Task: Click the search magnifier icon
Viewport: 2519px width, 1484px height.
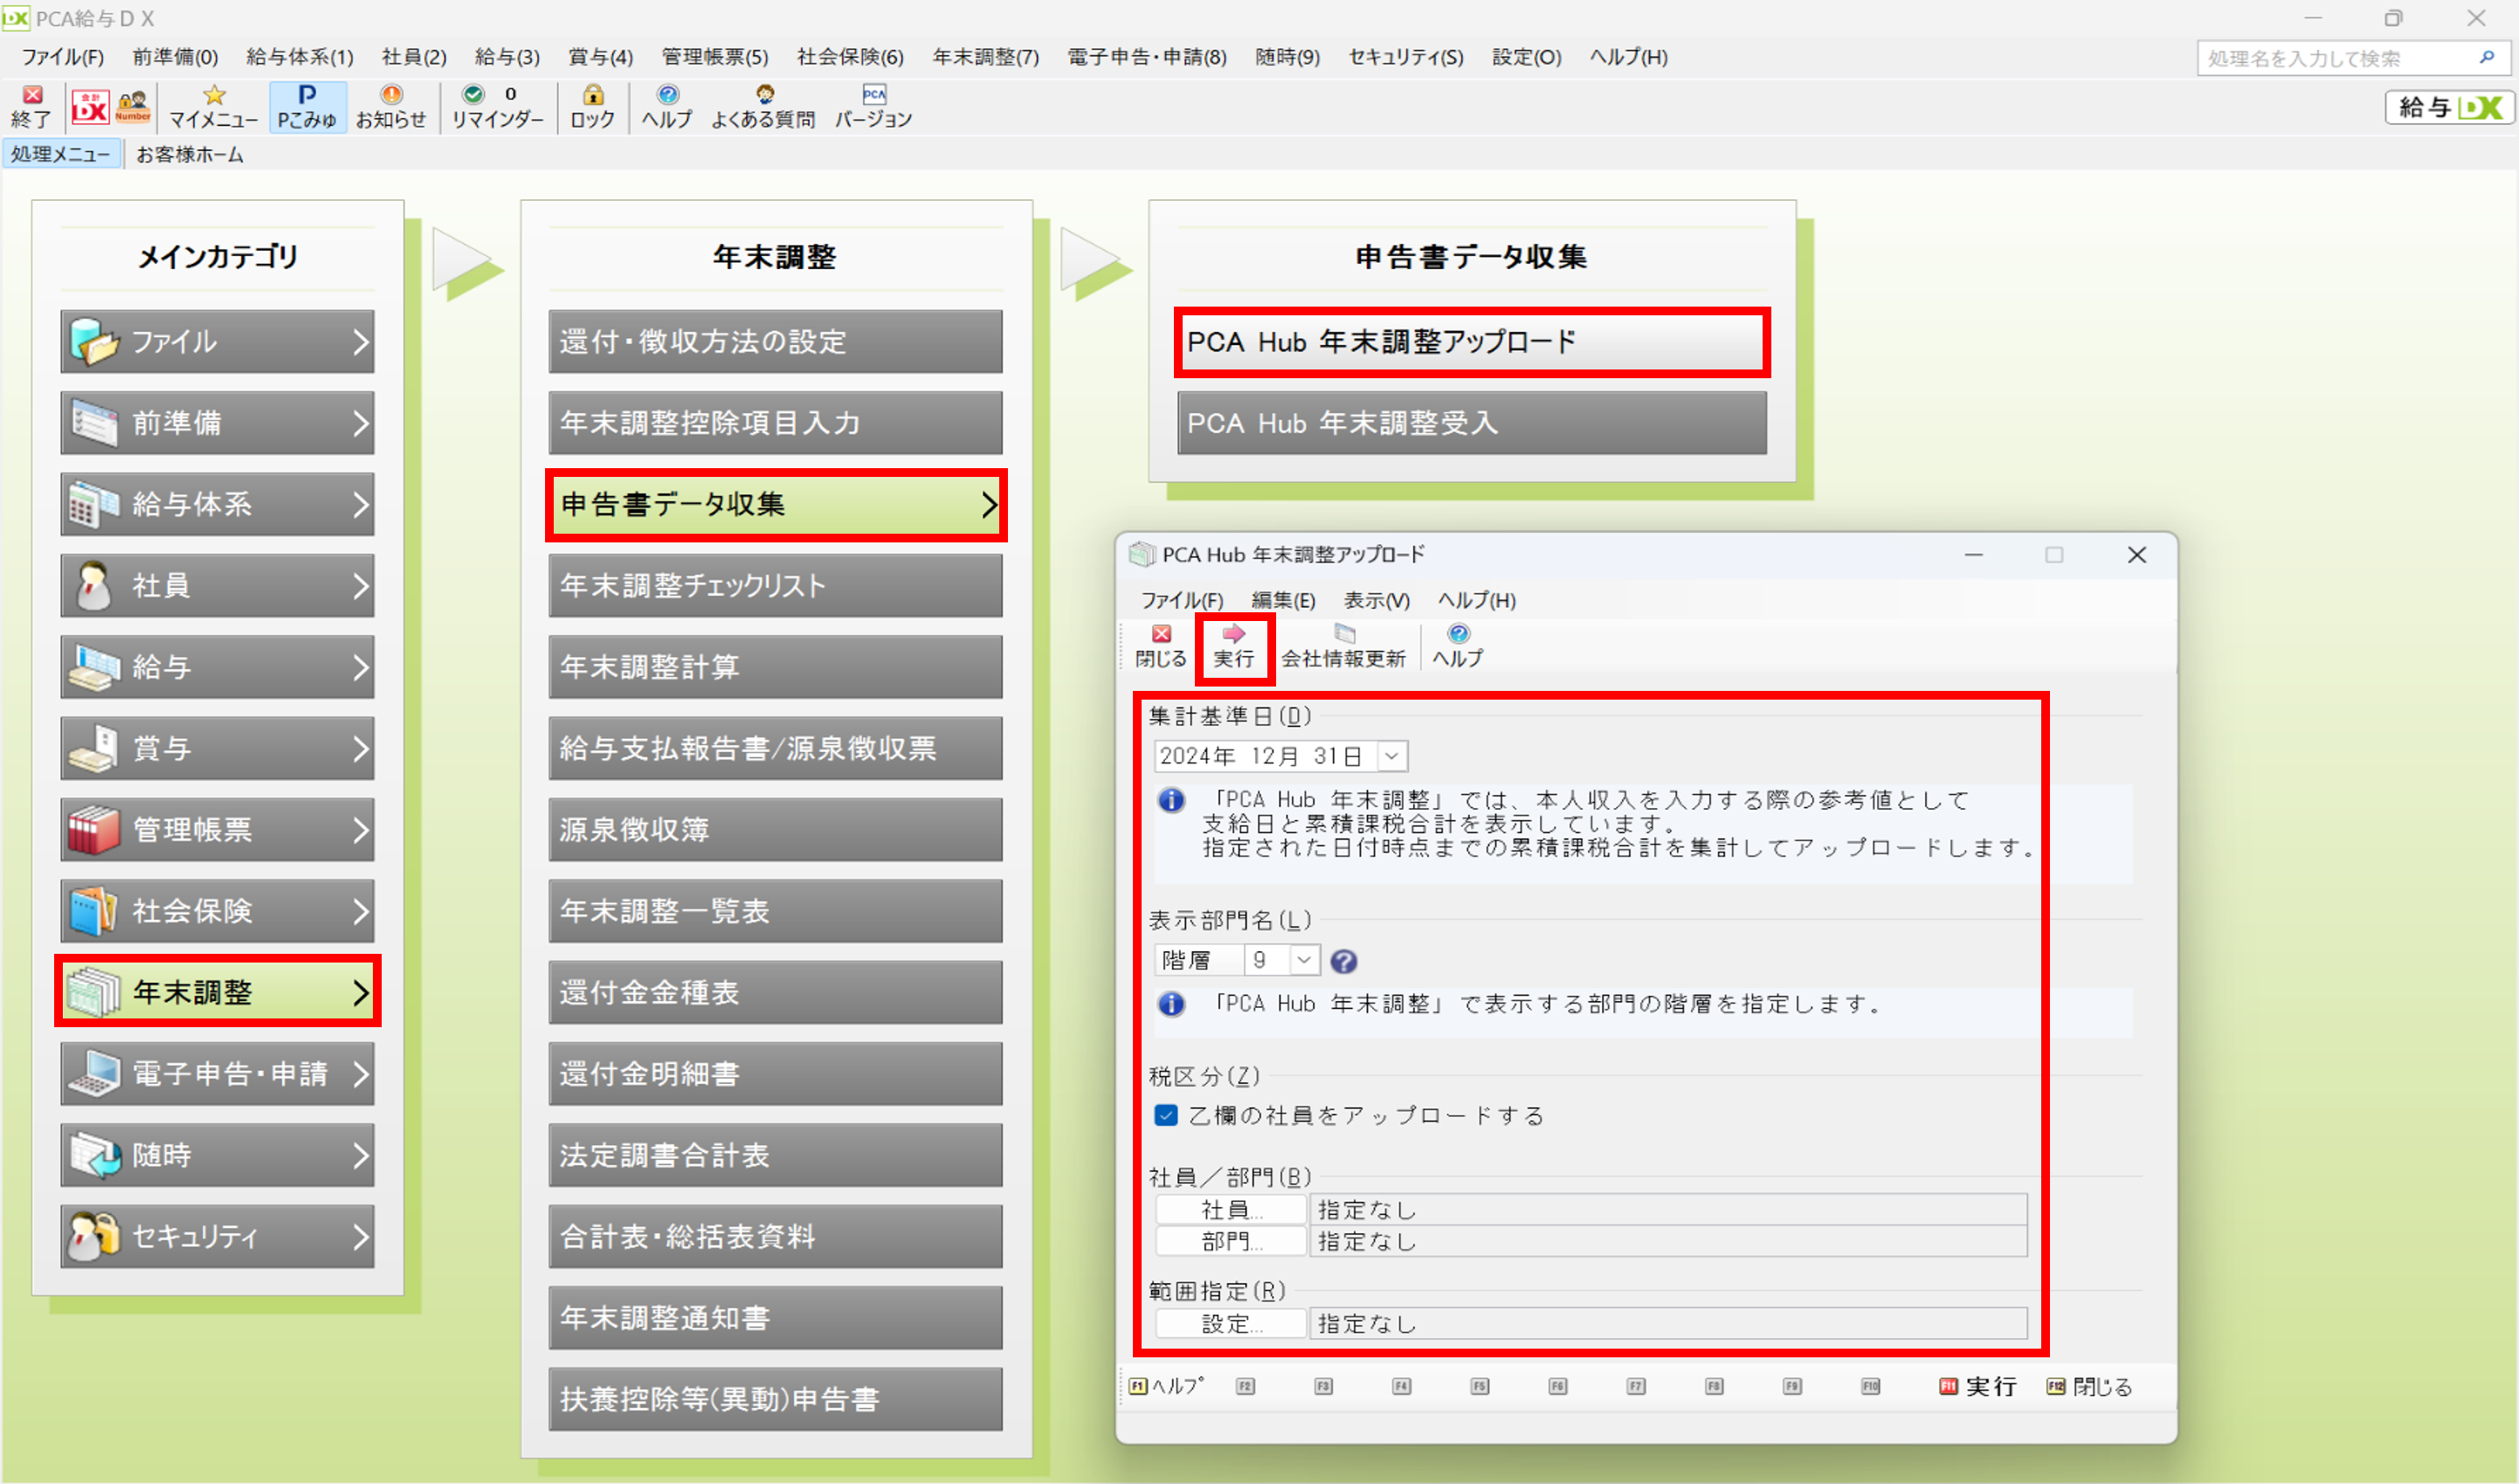Action: (2486, 58)
